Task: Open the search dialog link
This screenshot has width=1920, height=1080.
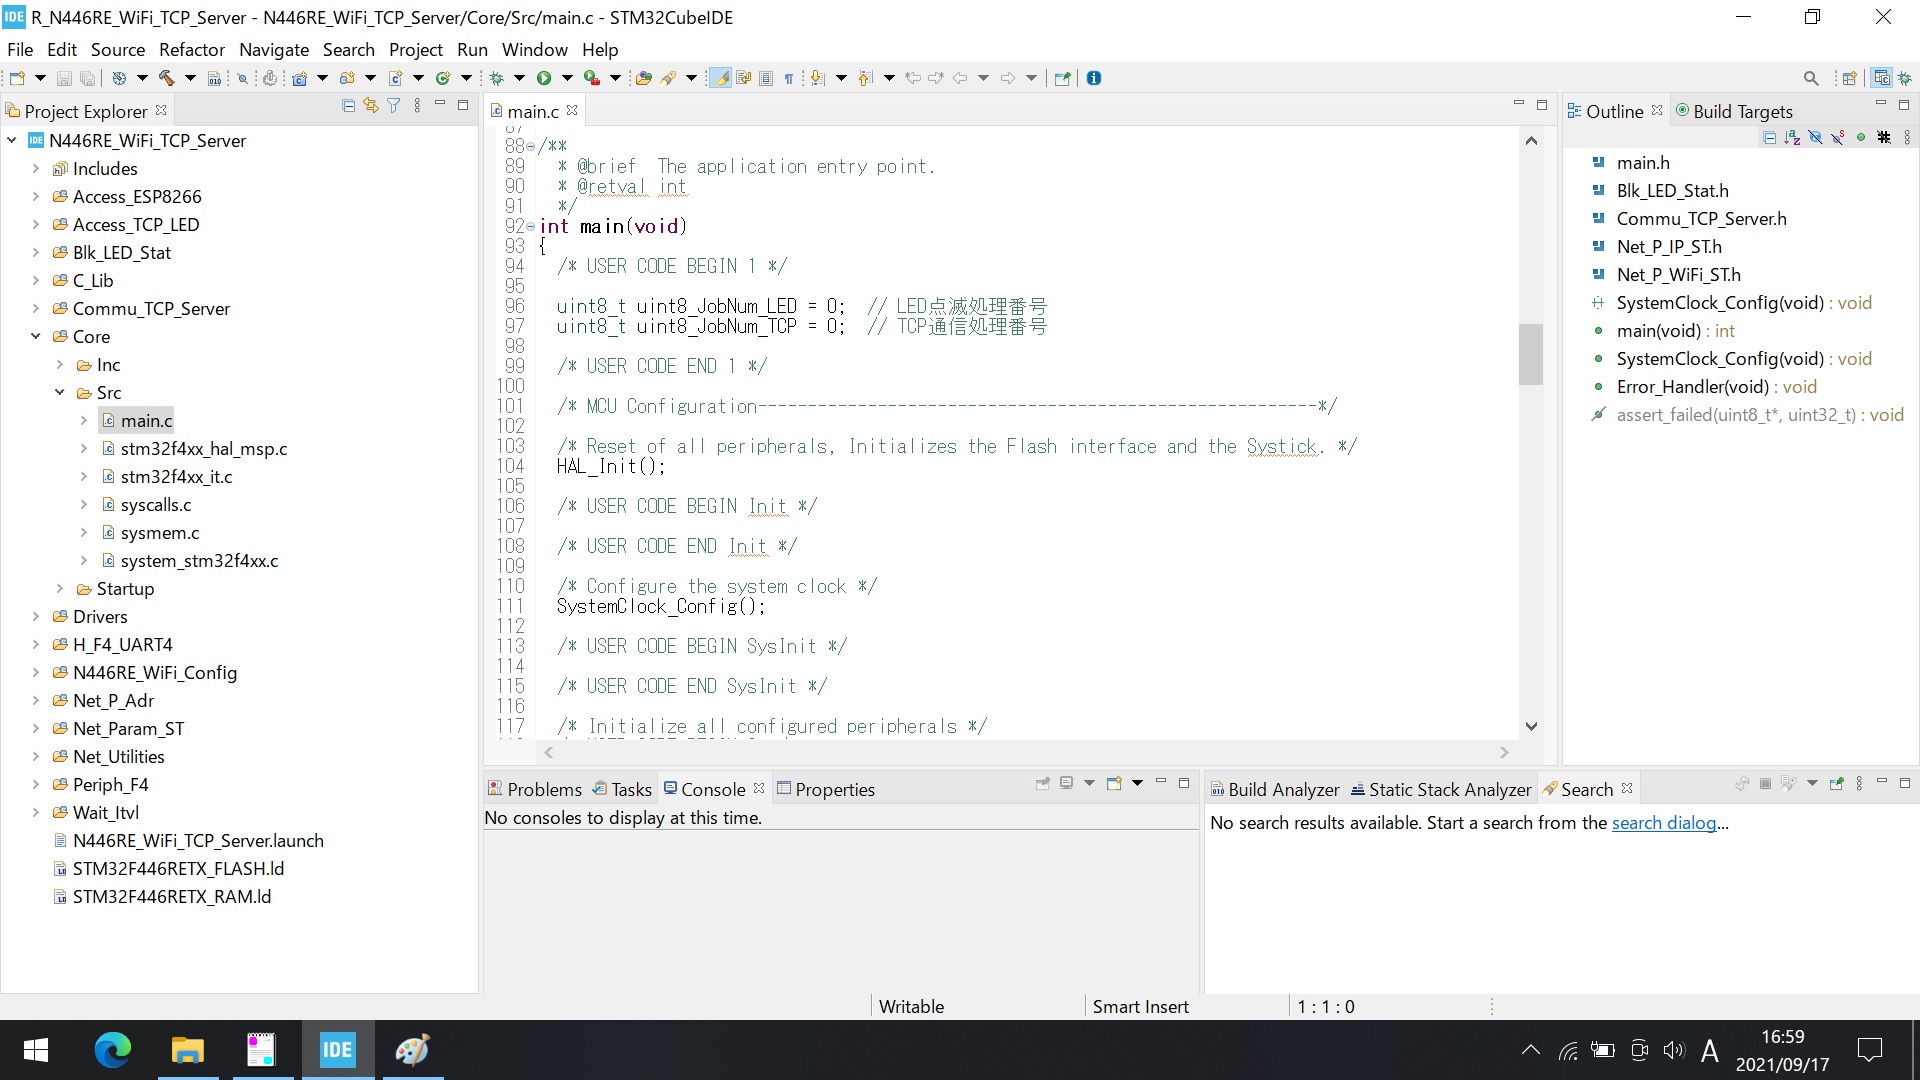Action: pos(1664,823)
